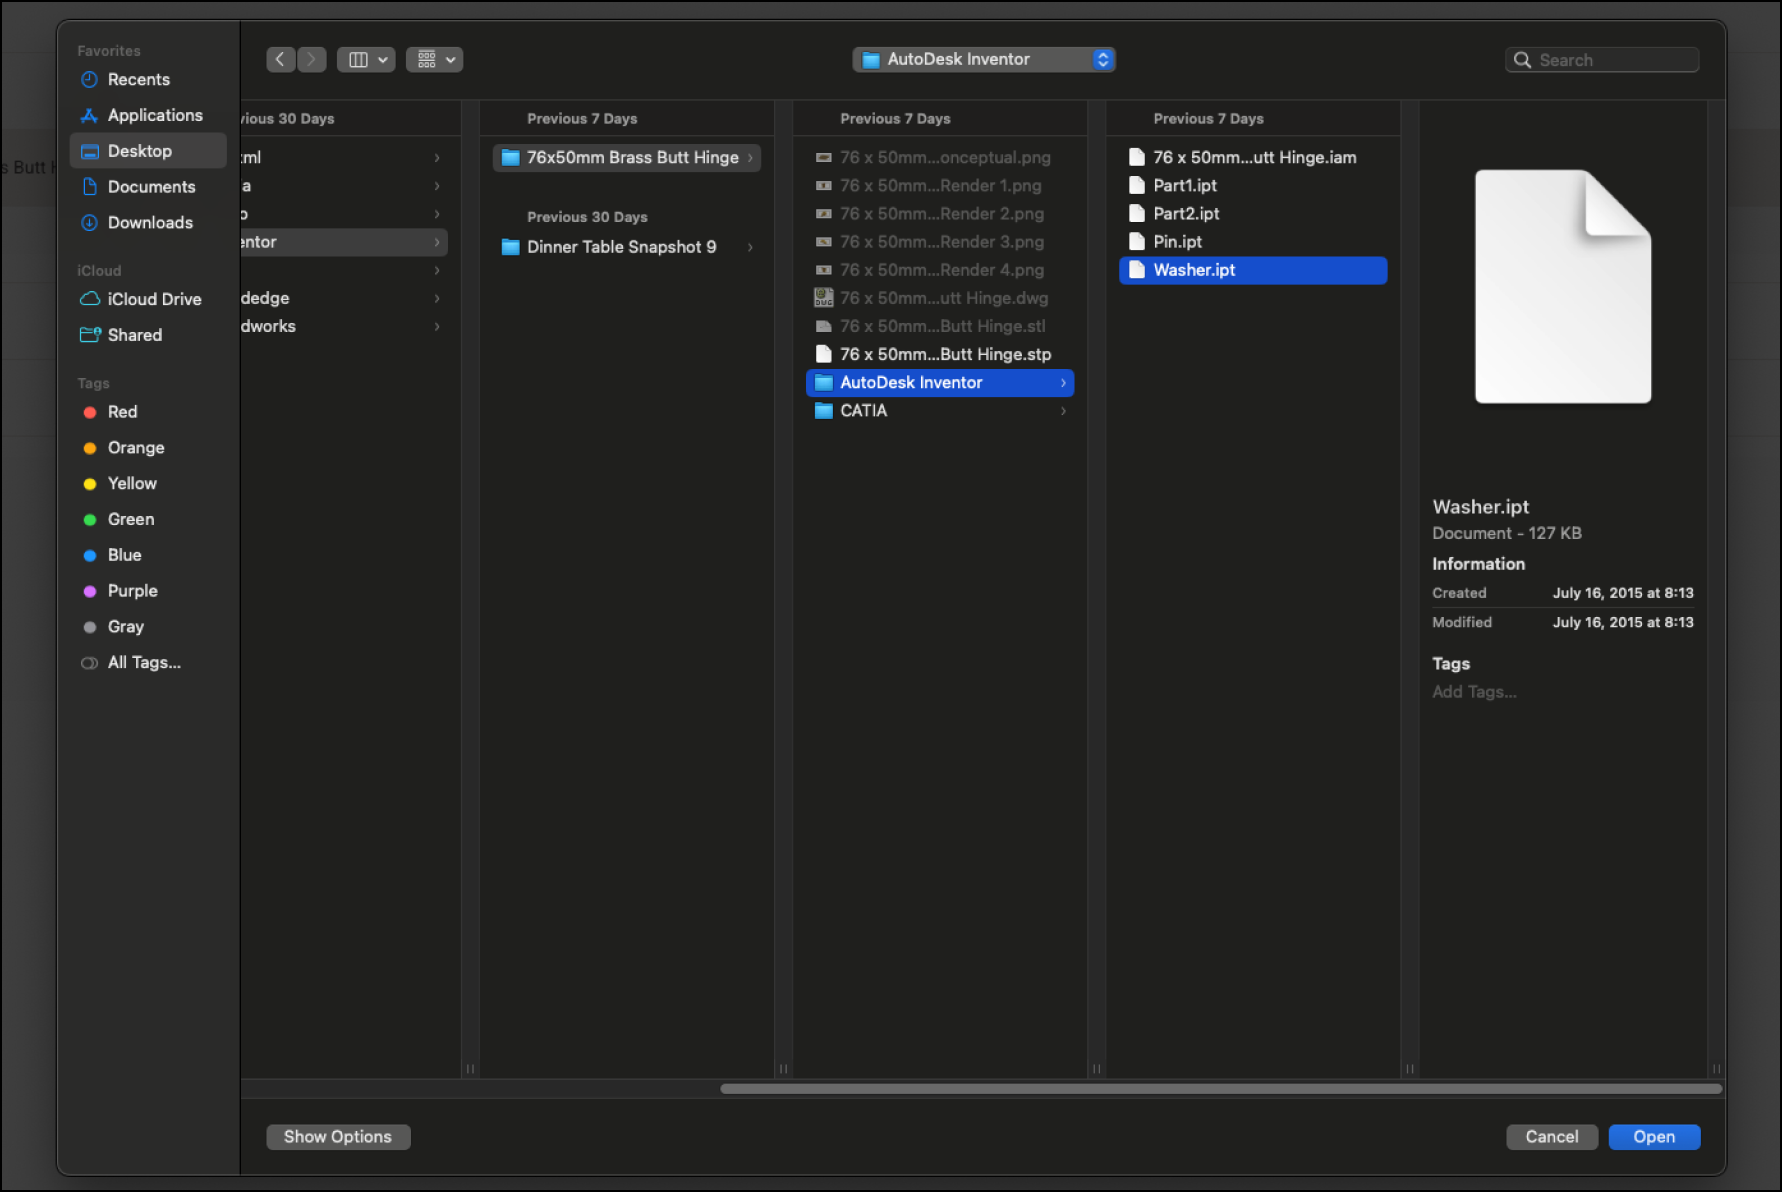Filter by the Purple tag
The width and height of the screenshot is (1782, 1192).
tap(132, 591)
